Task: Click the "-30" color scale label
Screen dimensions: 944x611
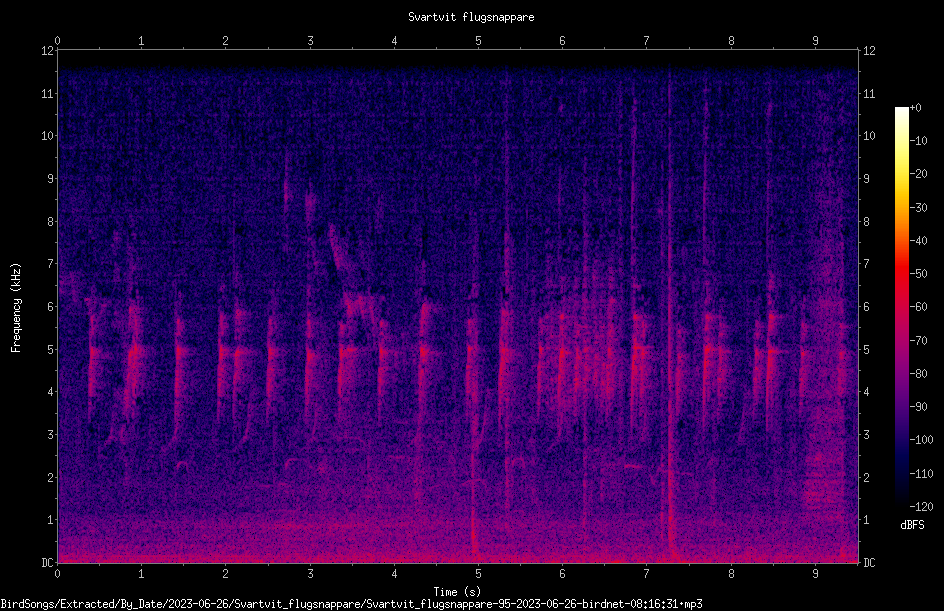Action: point(919,208)
